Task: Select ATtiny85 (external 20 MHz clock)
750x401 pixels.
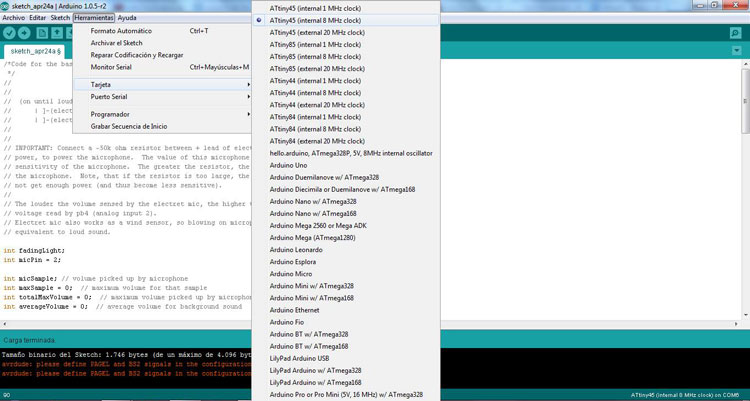Action: [x=345, y=68]
